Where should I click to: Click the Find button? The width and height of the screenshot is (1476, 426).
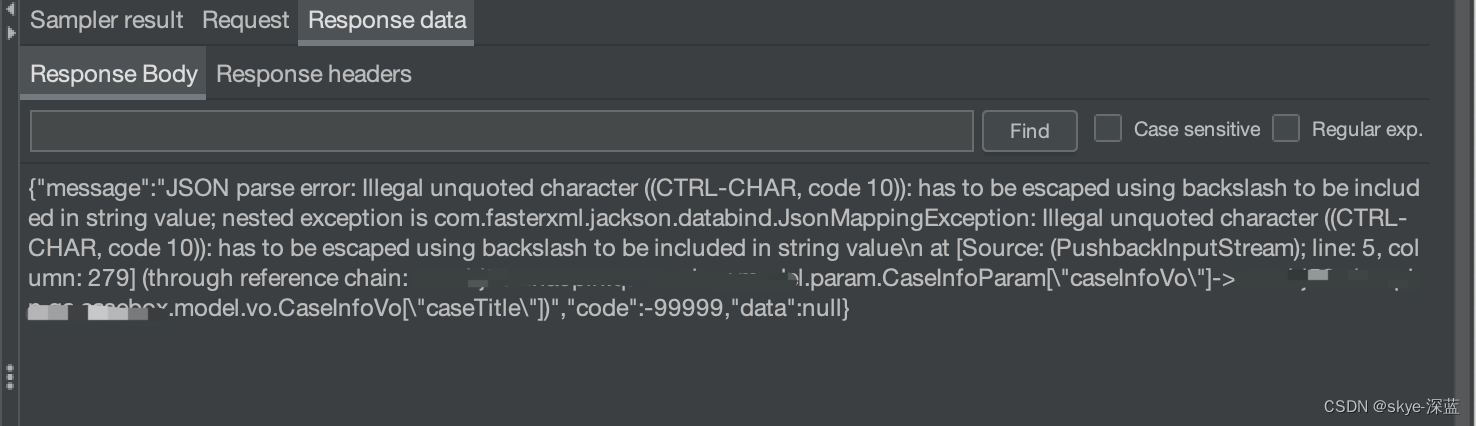(x=1029, y=131)
